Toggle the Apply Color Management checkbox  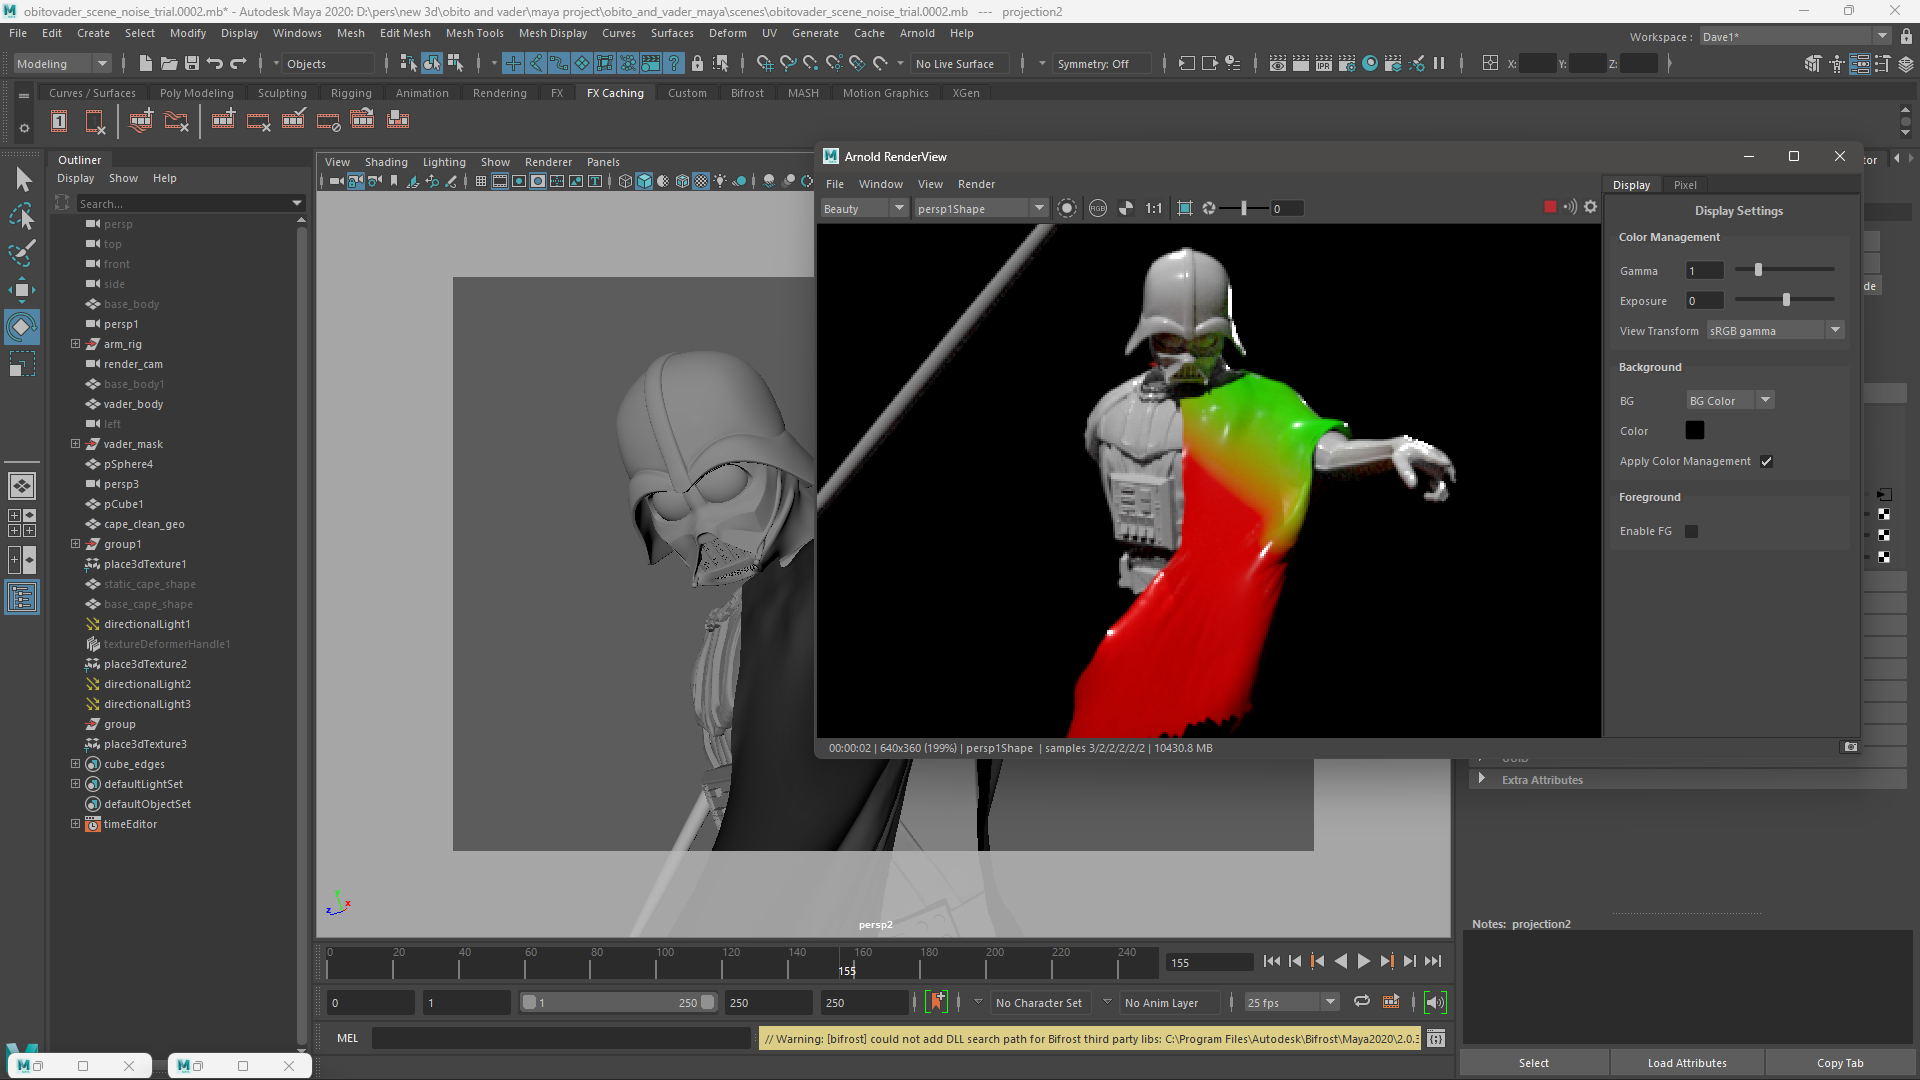point(1766,461)
